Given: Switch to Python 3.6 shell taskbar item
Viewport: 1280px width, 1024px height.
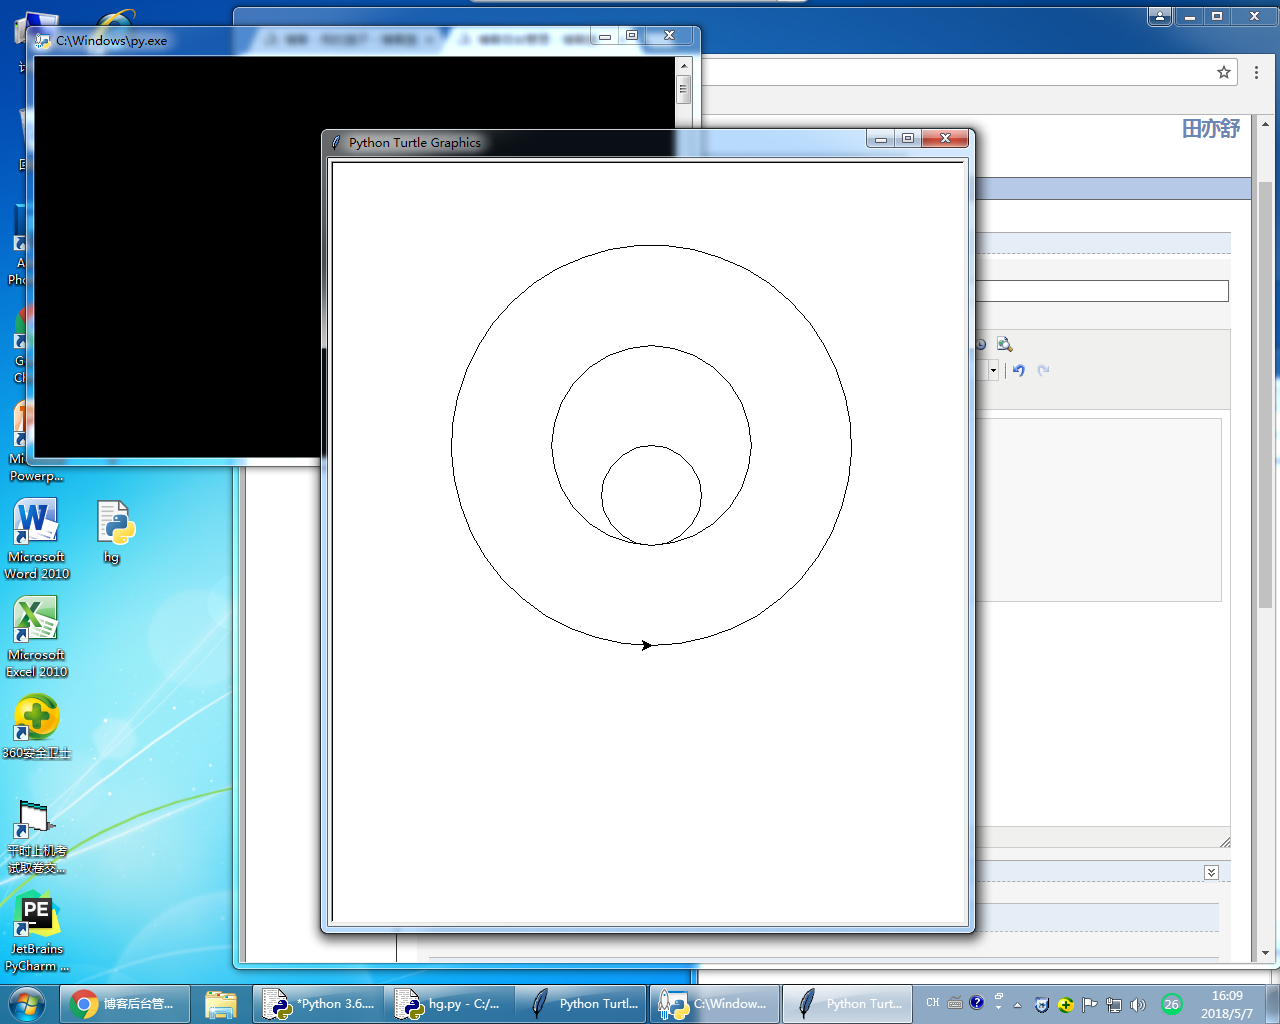Looking at the screenshot, I should point(318,1004).
